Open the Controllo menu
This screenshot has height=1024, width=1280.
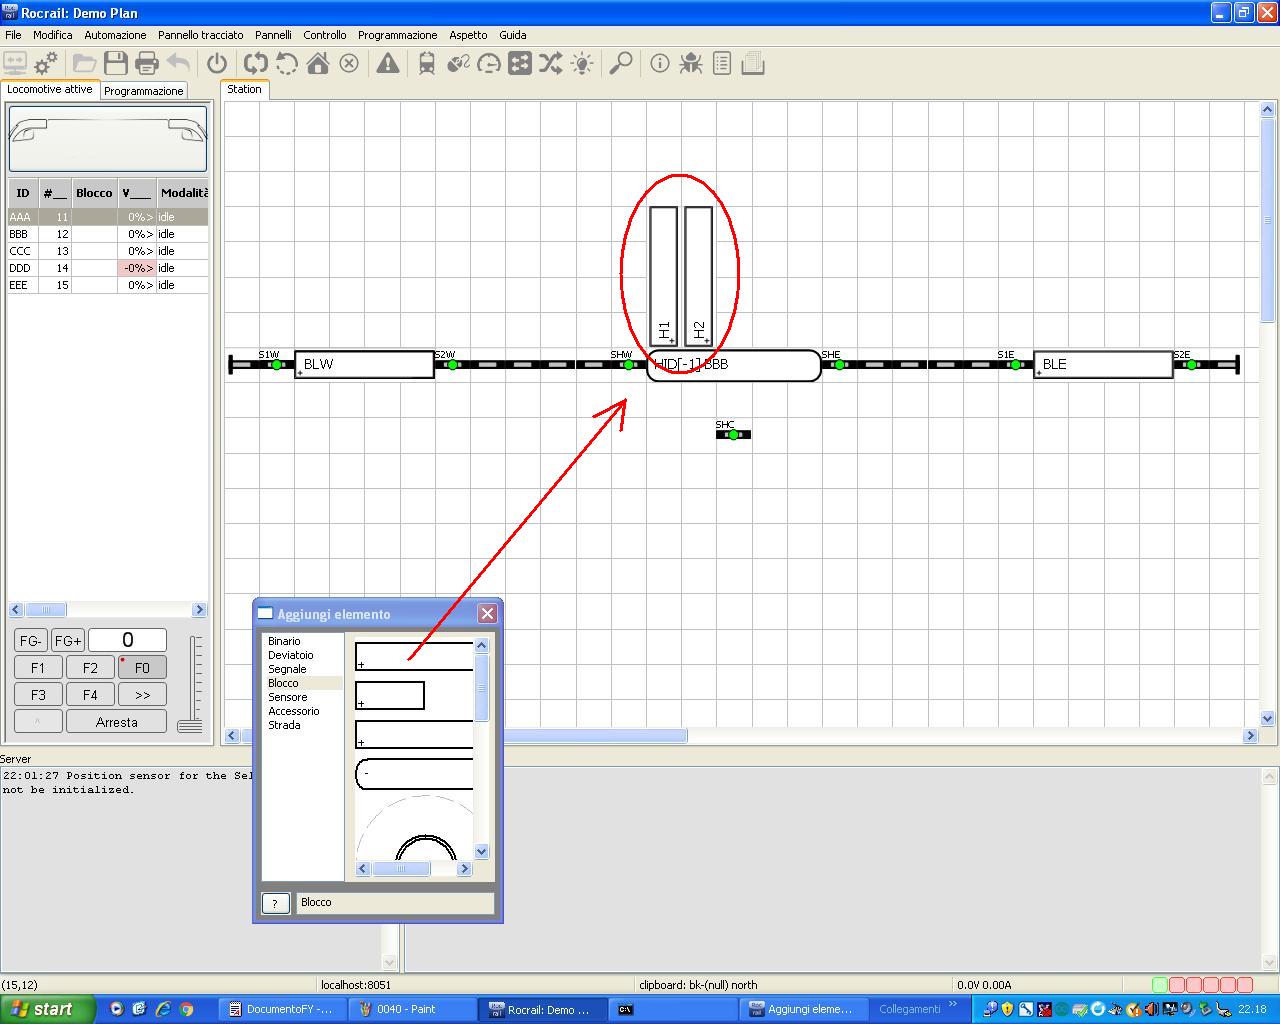[325, 35]
